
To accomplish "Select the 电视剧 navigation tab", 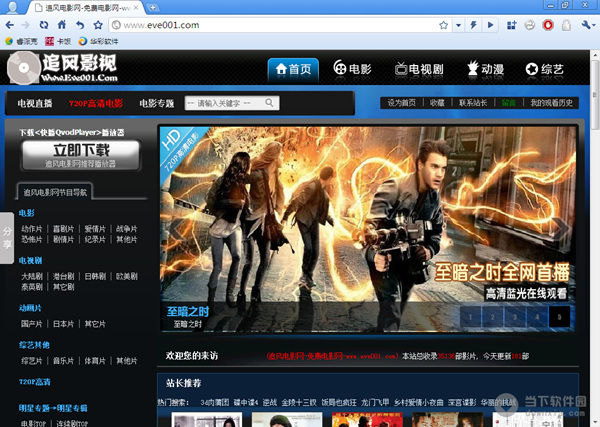I will click(x=419, y=69).
